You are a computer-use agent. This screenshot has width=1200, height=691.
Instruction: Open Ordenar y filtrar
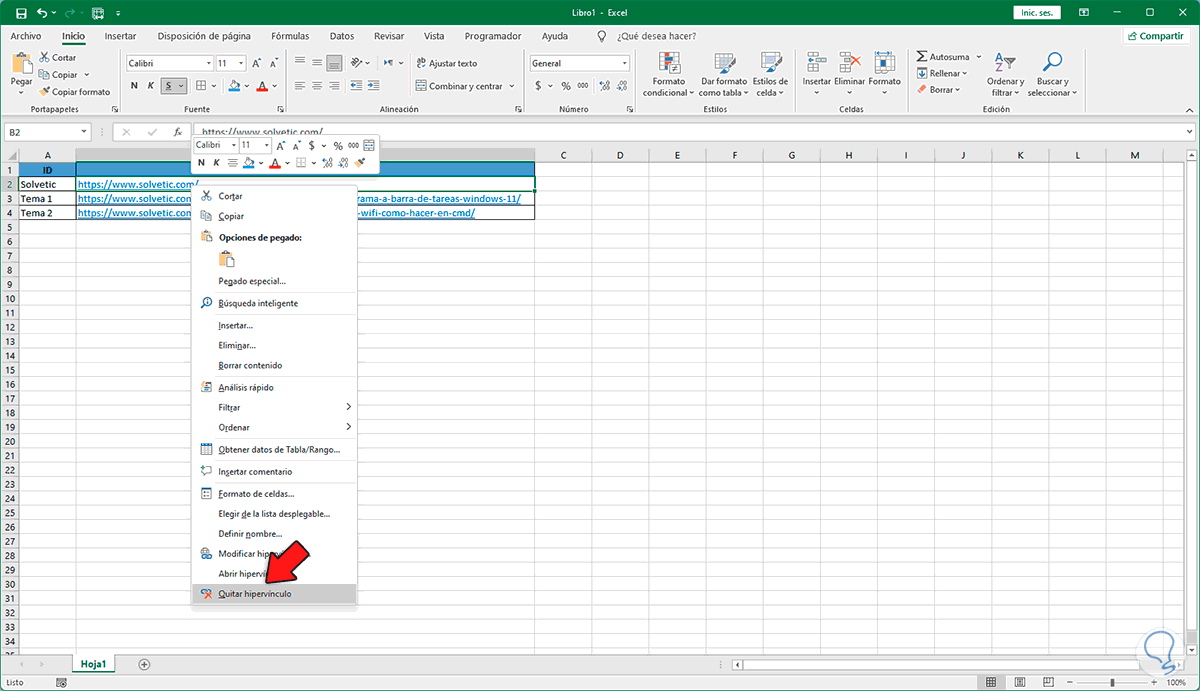(x=1005, y=75)
